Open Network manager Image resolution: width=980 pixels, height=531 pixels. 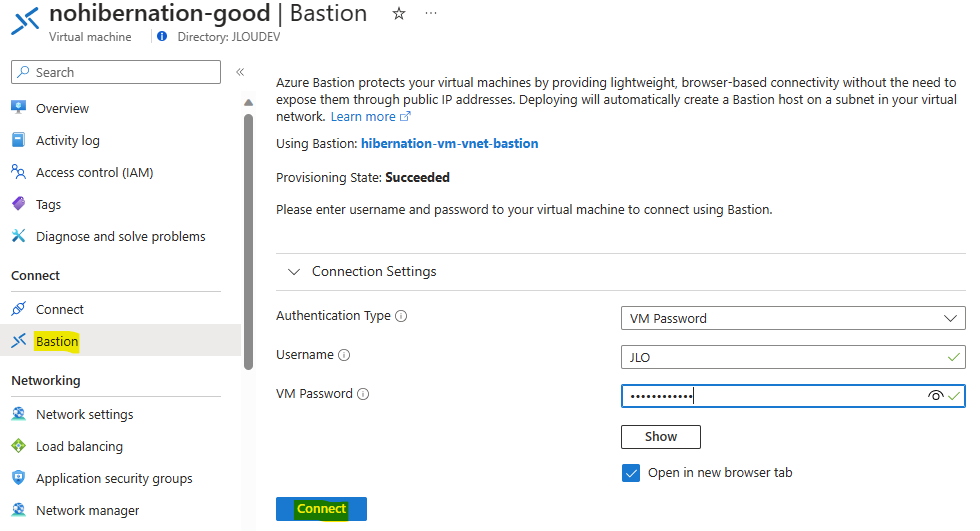click(88, 510)
